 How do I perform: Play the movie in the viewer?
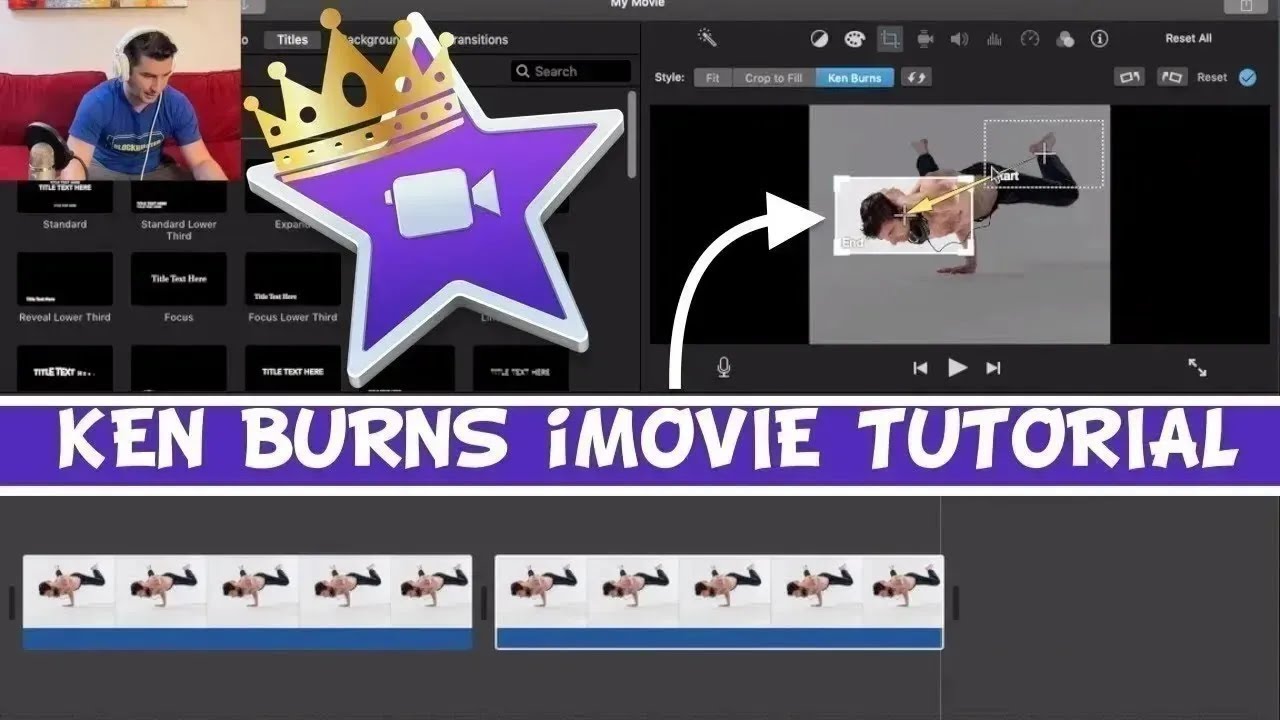[957, 368]
